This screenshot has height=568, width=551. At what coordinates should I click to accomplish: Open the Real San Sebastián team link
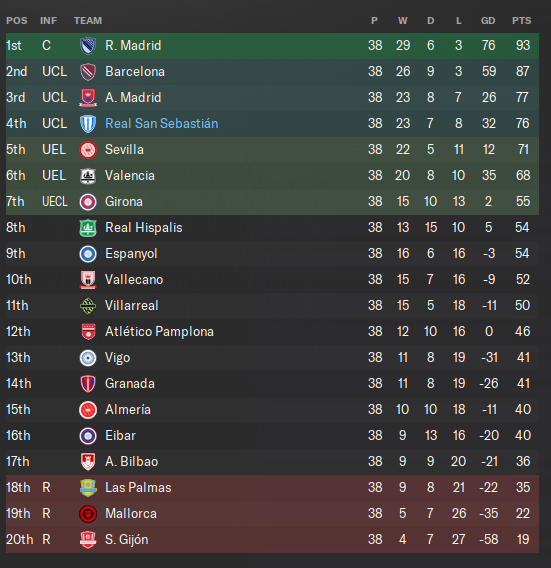pos(162,124)
